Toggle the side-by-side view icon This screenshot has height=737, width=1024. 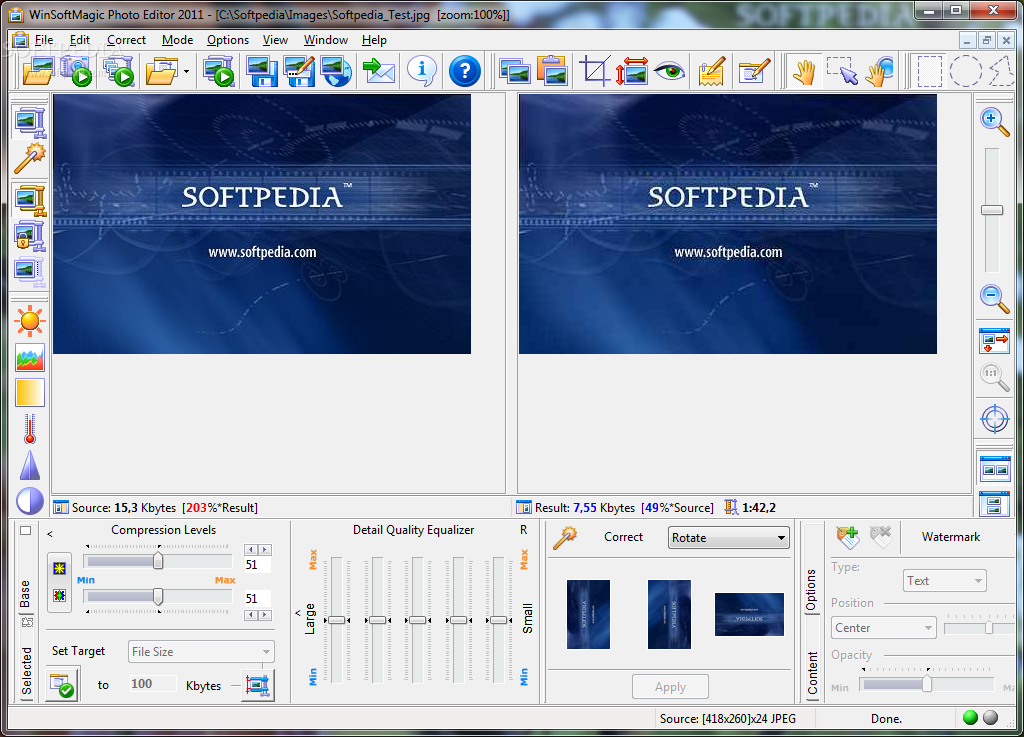click(995, 468)
